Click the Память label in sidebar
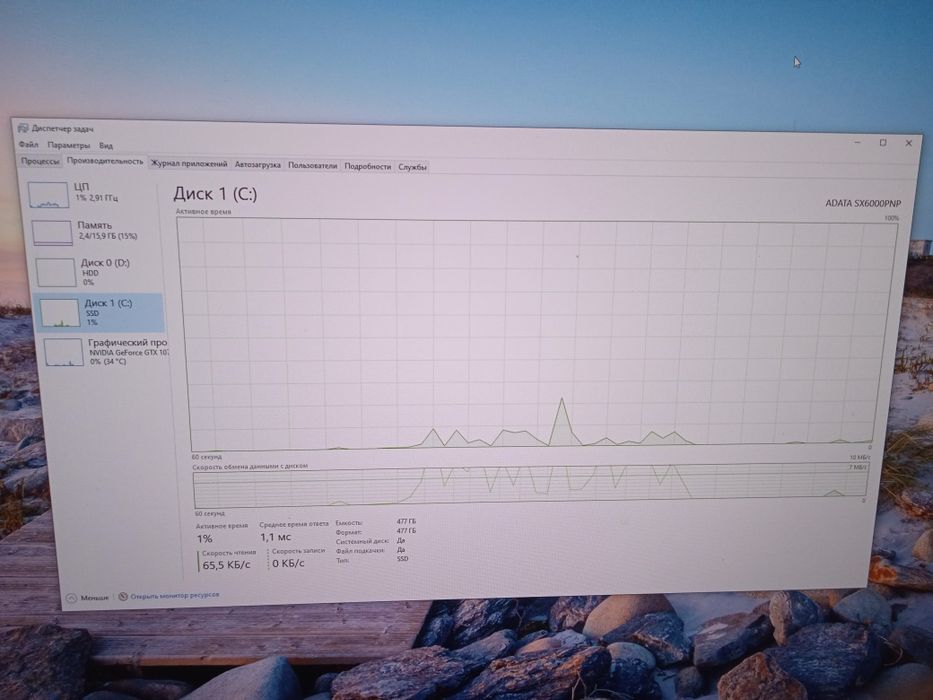The height and width of the screenshot is (700, 933). click(95, 225)
